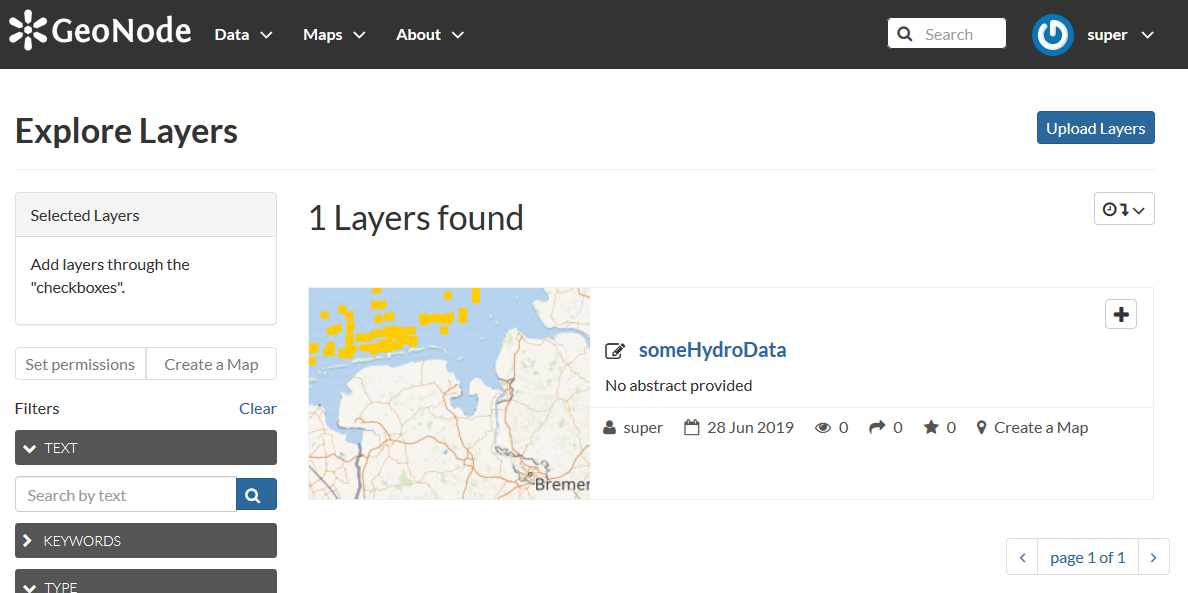Click the Selected Layers panel header
Viewport: 1188px width, 593px height.
coord(145,215)
